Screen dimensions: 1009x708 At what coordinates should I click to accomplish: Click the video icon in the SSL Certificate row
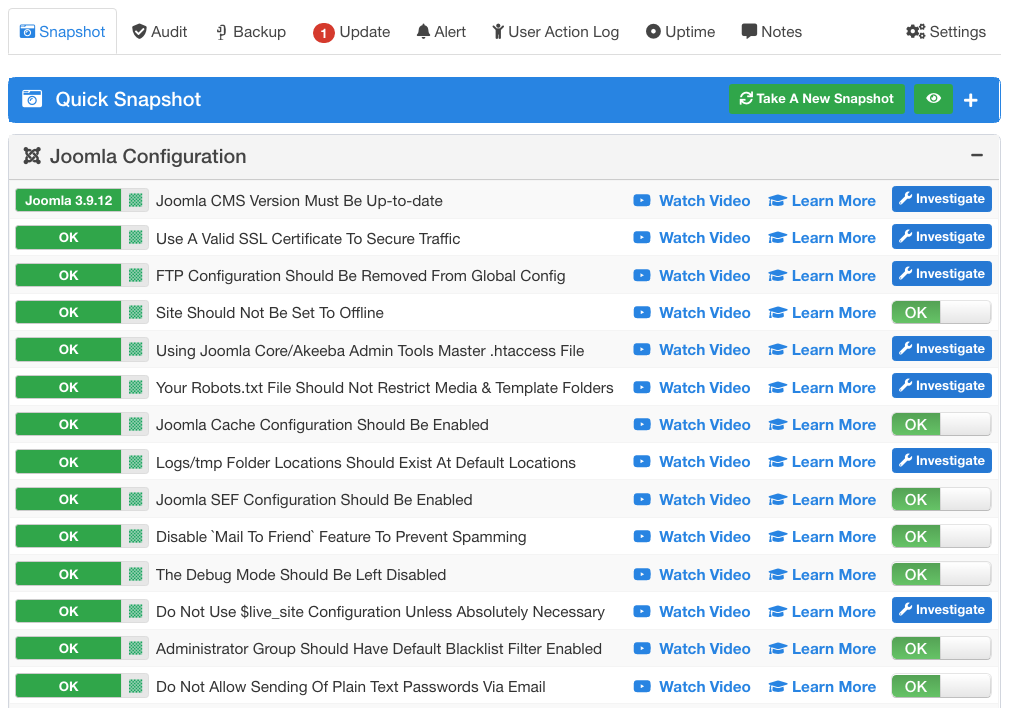click(642, 238)
